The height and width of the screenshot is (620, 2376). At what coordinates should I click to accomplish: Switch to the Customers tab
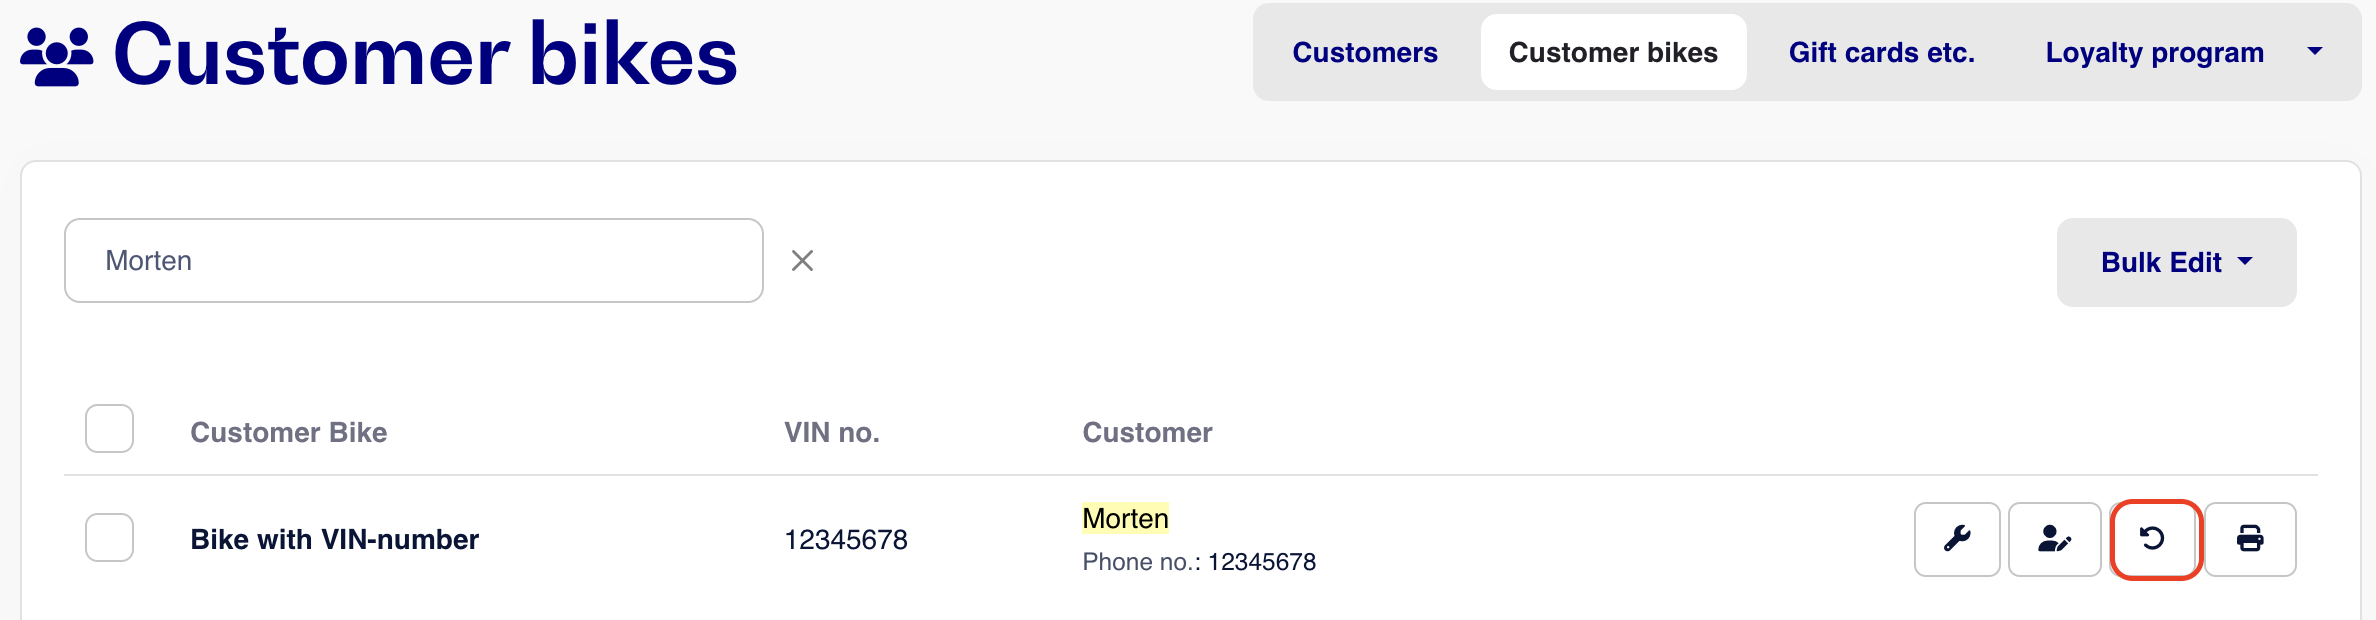pos(1364,52)
